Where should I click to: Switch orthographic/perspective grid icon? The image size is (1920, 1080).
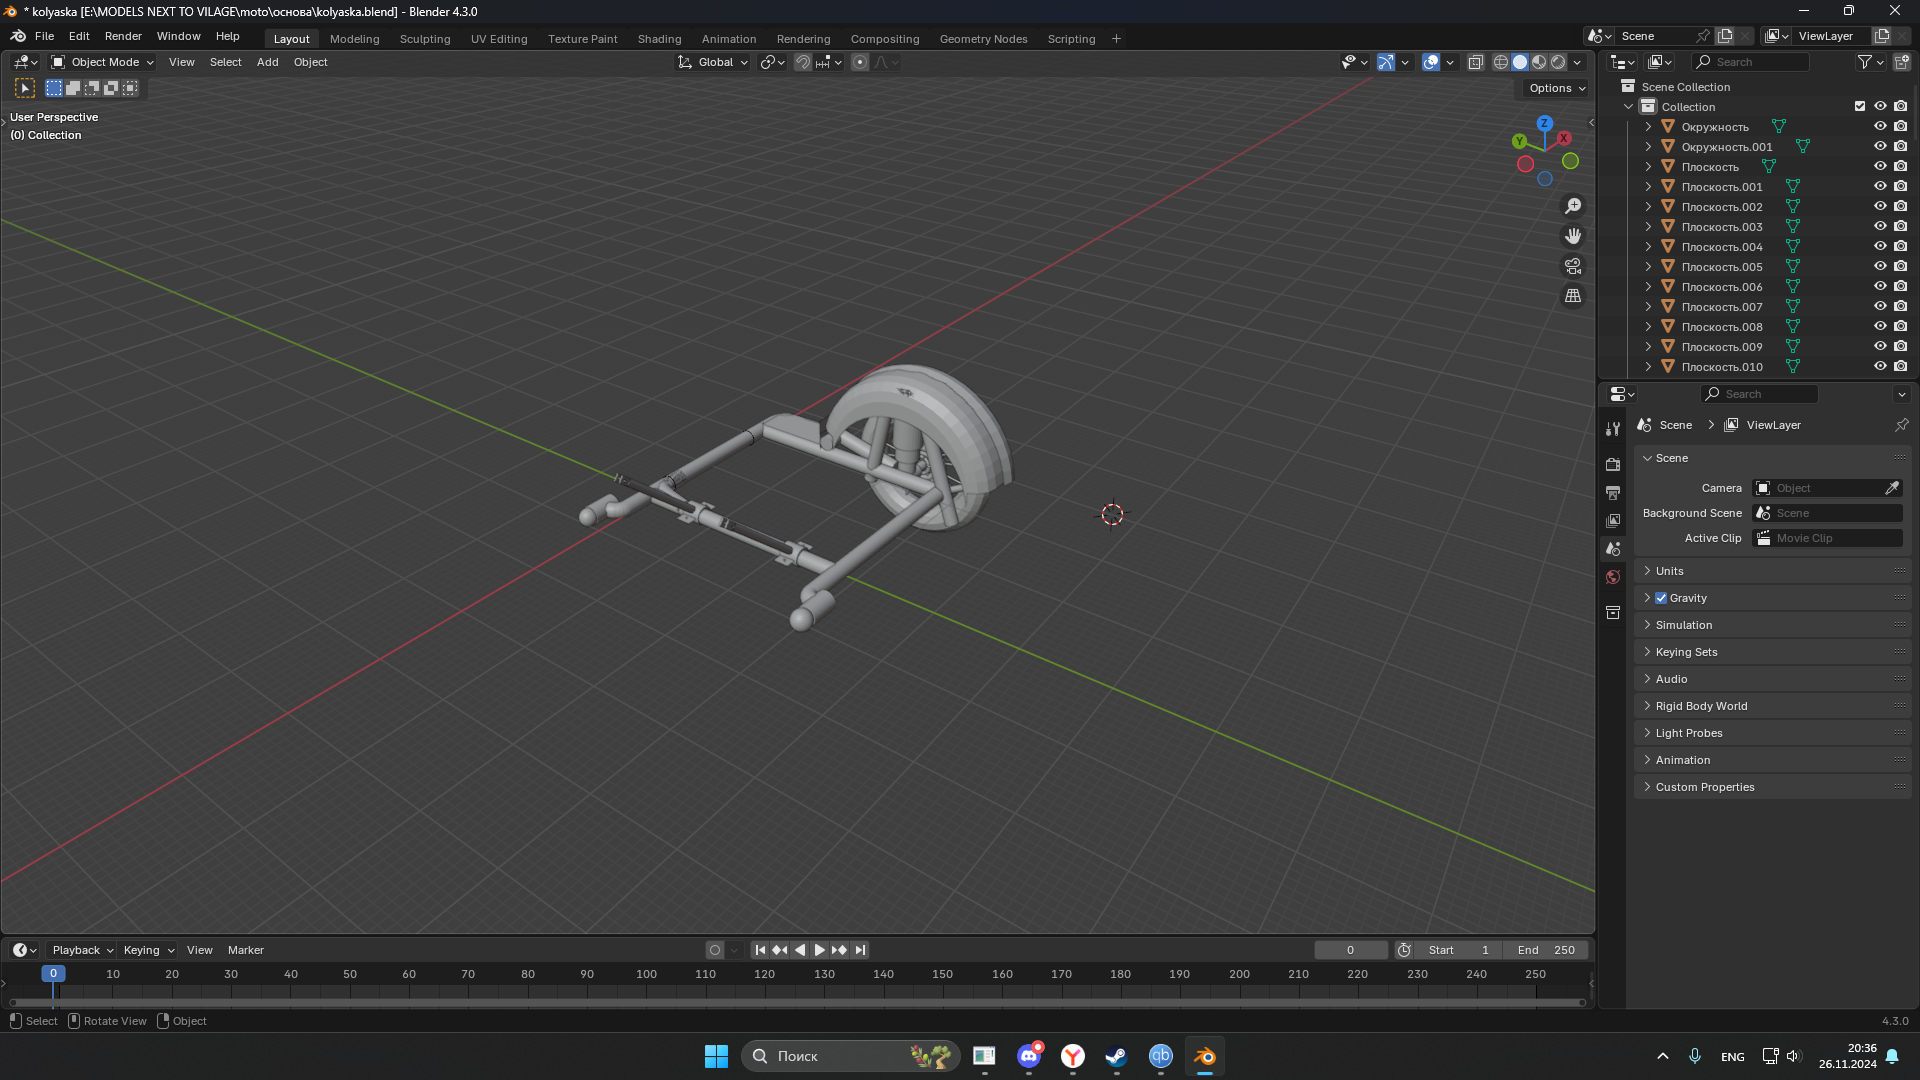(1573, 296)
